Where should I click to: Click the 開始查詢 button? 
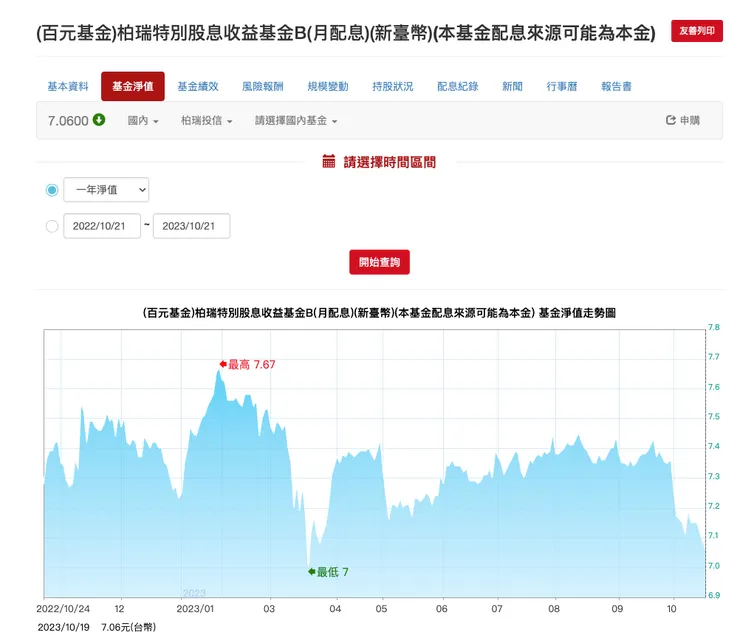coord(379,262)
